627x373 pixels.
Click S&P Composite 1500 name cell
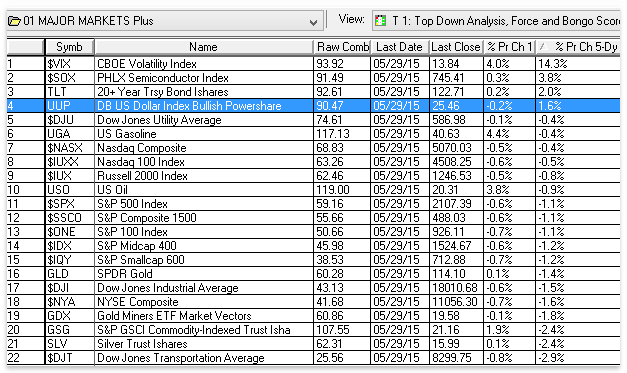coord(204,218)
